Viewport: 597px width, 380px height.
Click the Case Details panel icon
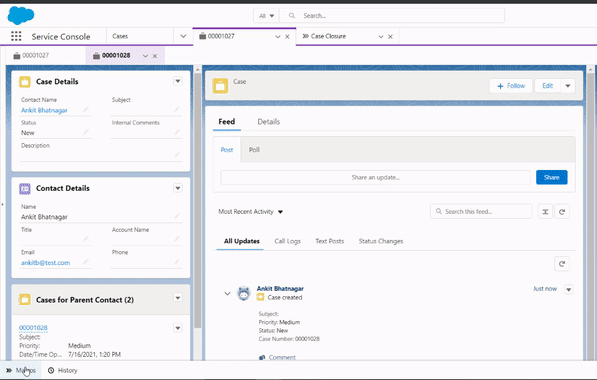tap(25, 81)
